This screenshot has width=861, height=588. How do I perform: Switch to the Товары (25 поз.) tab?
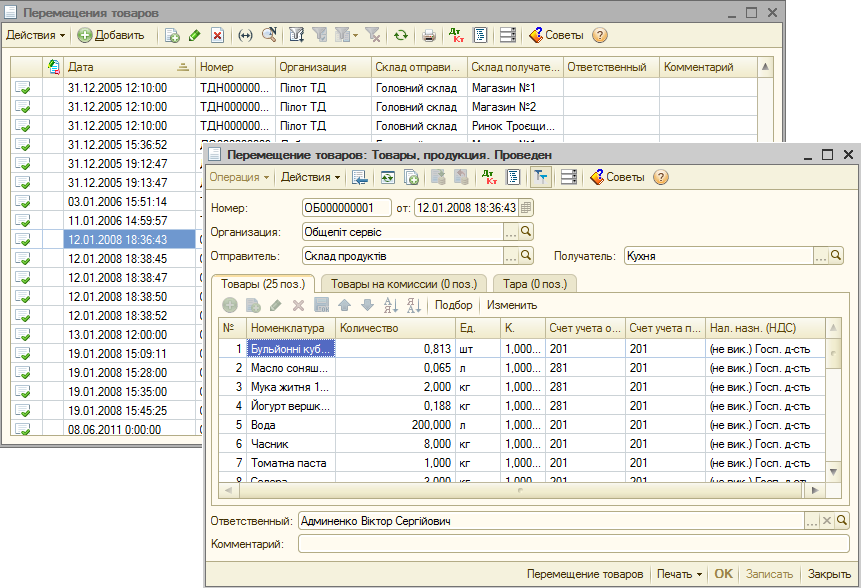click(x=262, y=284)
